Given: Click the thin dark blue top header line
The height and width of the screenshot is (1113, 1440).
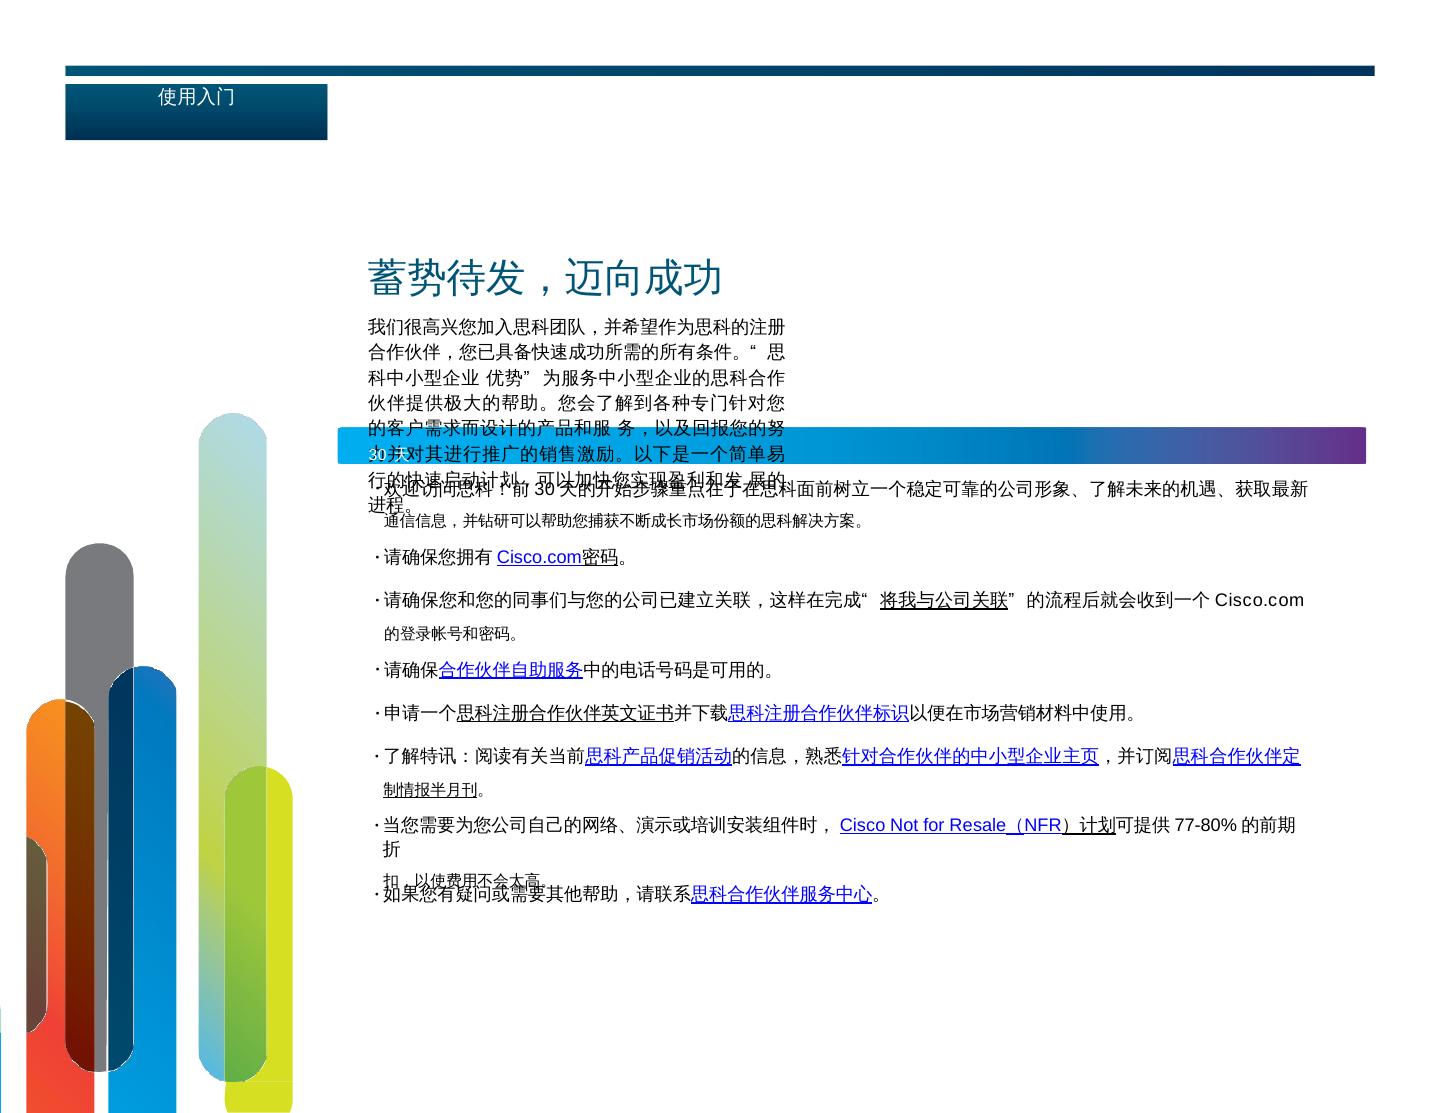Looking at the screenshot, I should coord(720,71).
